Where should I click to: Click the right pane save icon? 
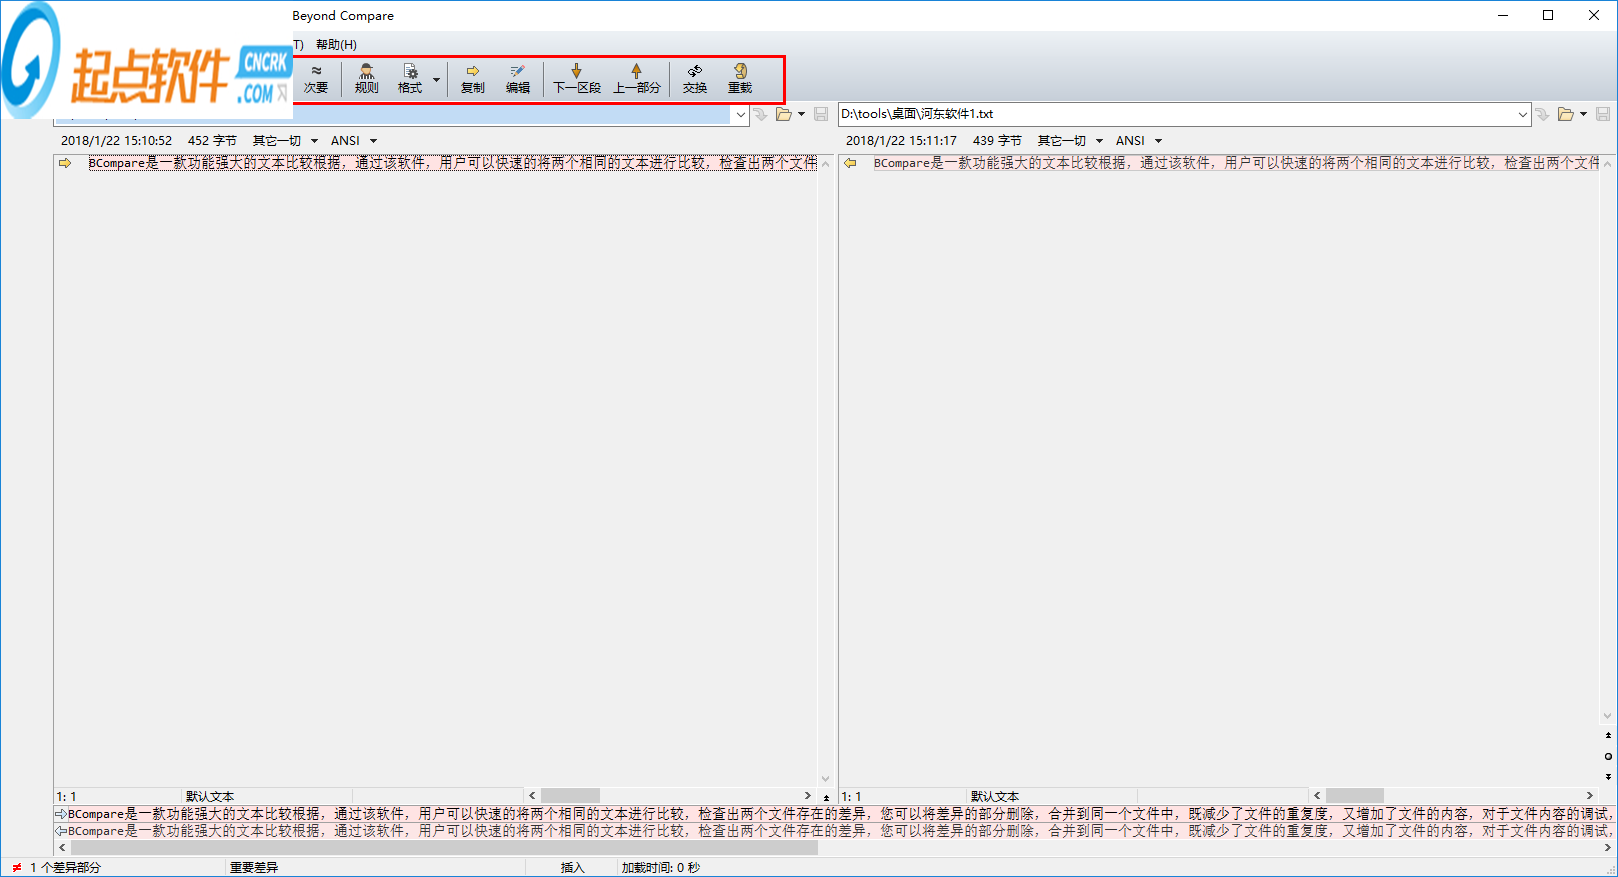tap(1603, 114)
